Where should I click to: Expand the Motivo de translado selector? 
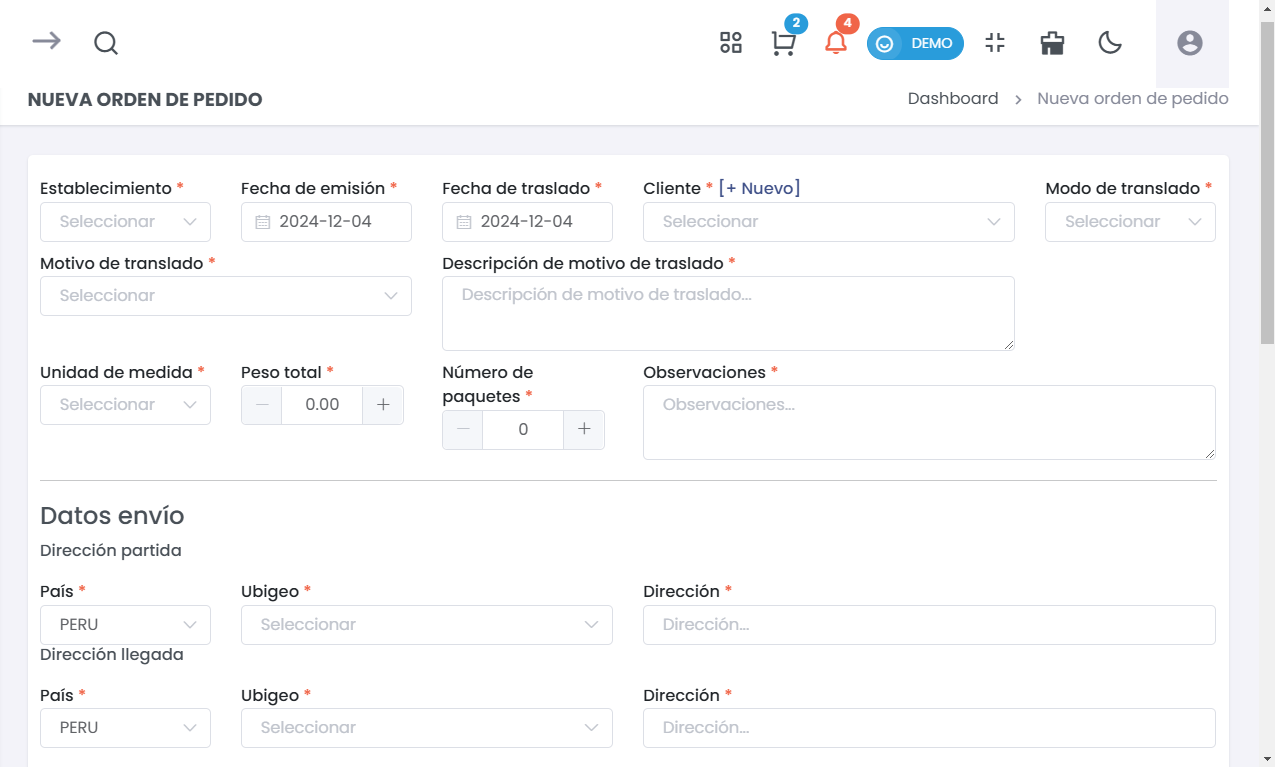pos(225,296)
